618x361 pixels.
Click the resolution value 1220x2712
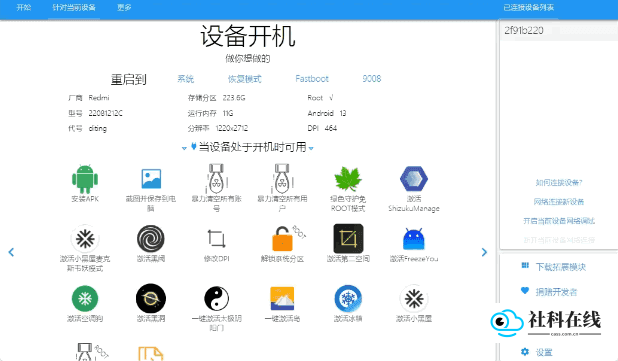(232, 128)
